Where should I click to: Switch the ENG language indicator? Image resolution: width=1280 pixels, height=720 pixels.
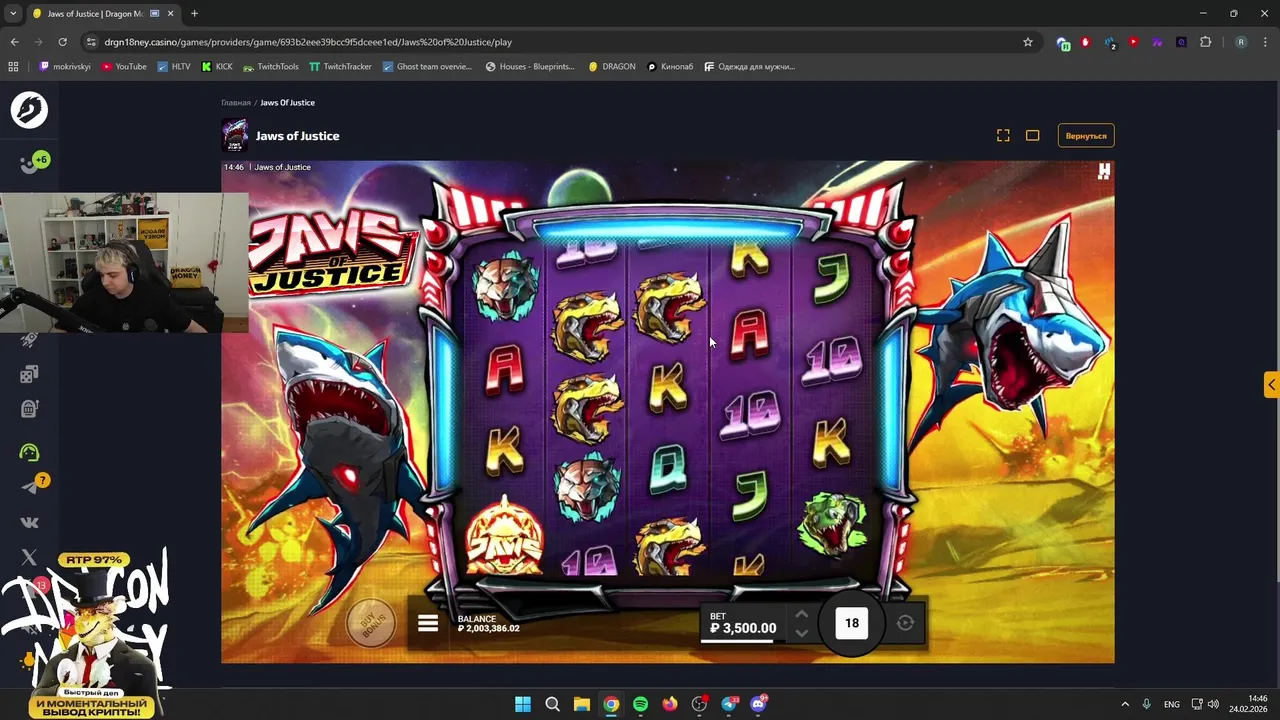[1171, 704]
